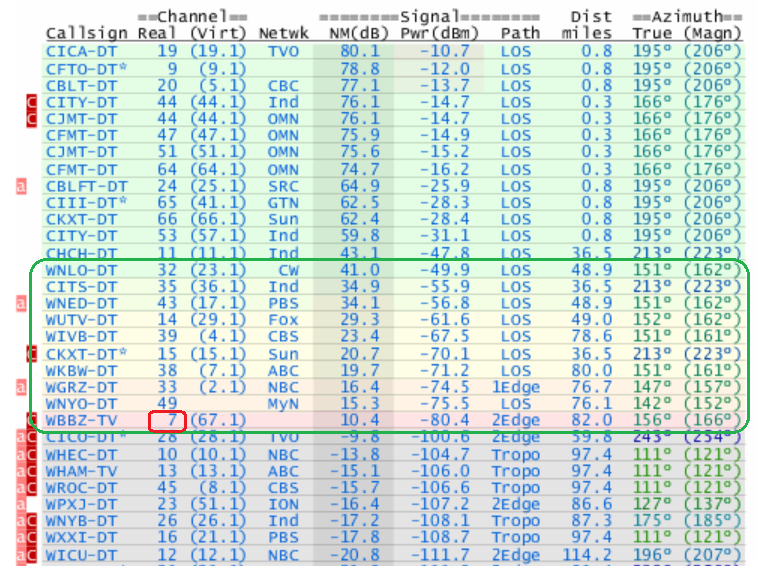Click CBC network in CBLT-DT row
Viewport: 760px width, 566px height.
[x=283, y=86]
